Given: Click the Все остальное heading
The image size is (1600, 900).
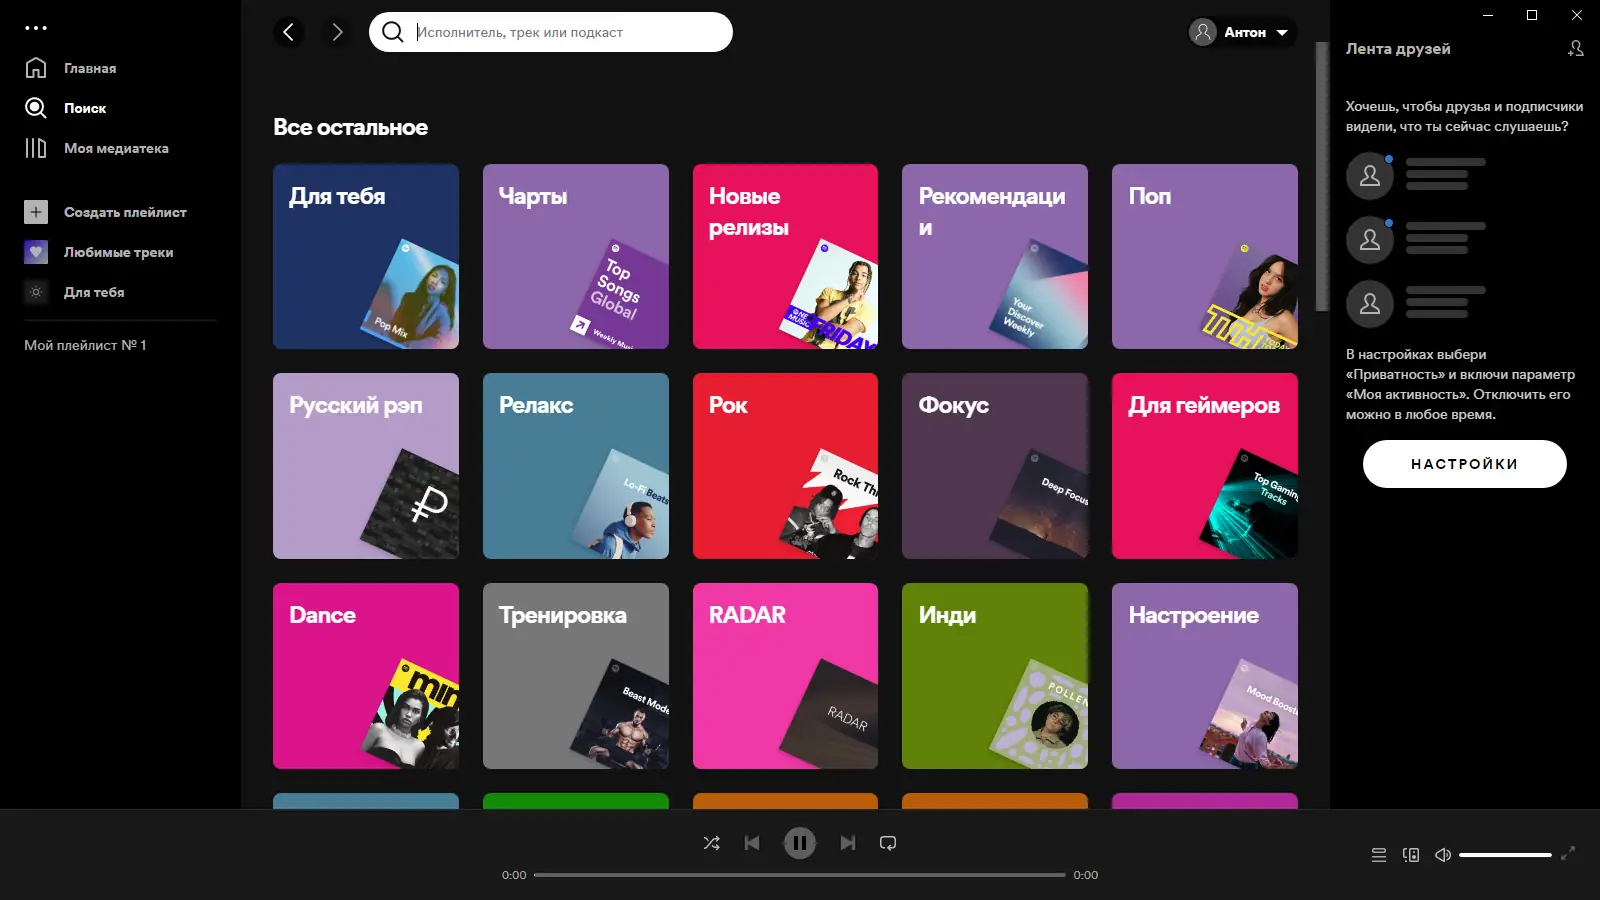Looking at the screenshot, I should click(350, 127).
